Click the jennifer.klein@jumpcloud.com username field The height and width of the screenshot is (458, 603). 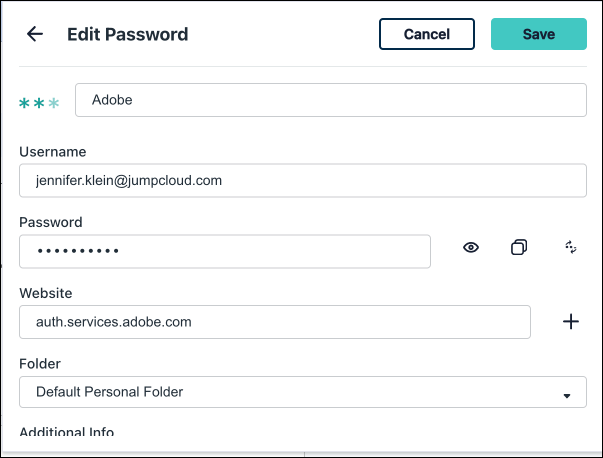(302, 181)
